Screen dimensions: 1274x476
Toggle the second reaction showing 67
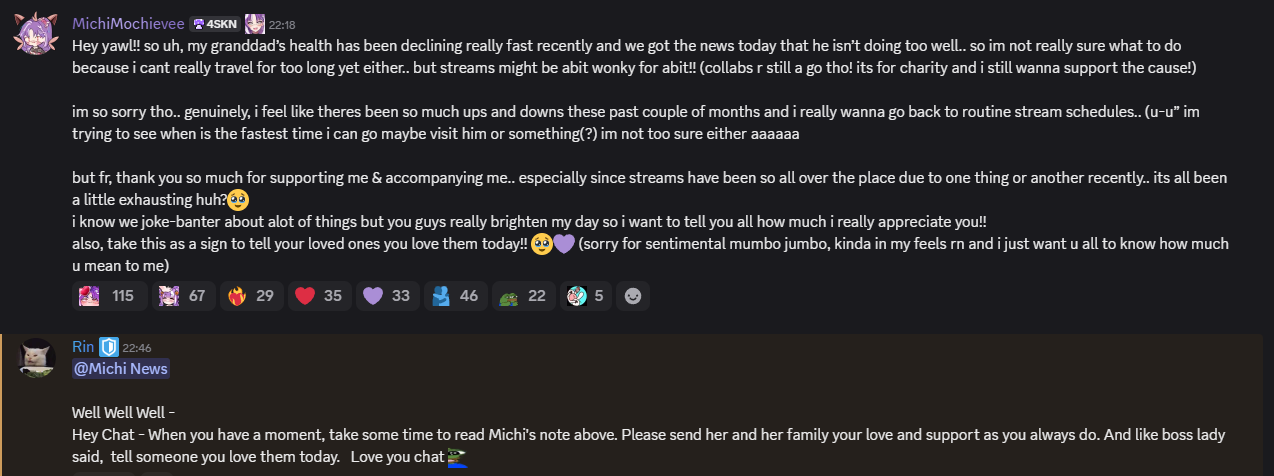[x=182, y=296]
